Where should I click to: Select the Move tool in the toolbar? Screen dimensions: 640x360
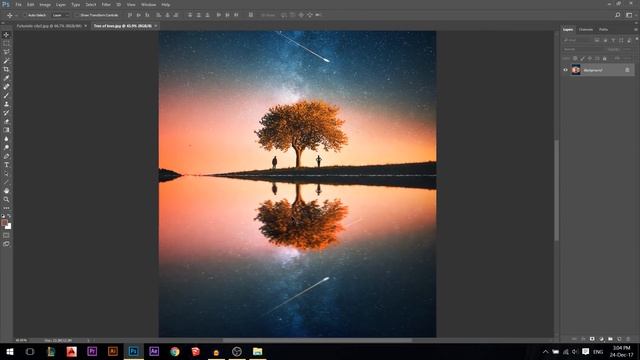(6, 35)
